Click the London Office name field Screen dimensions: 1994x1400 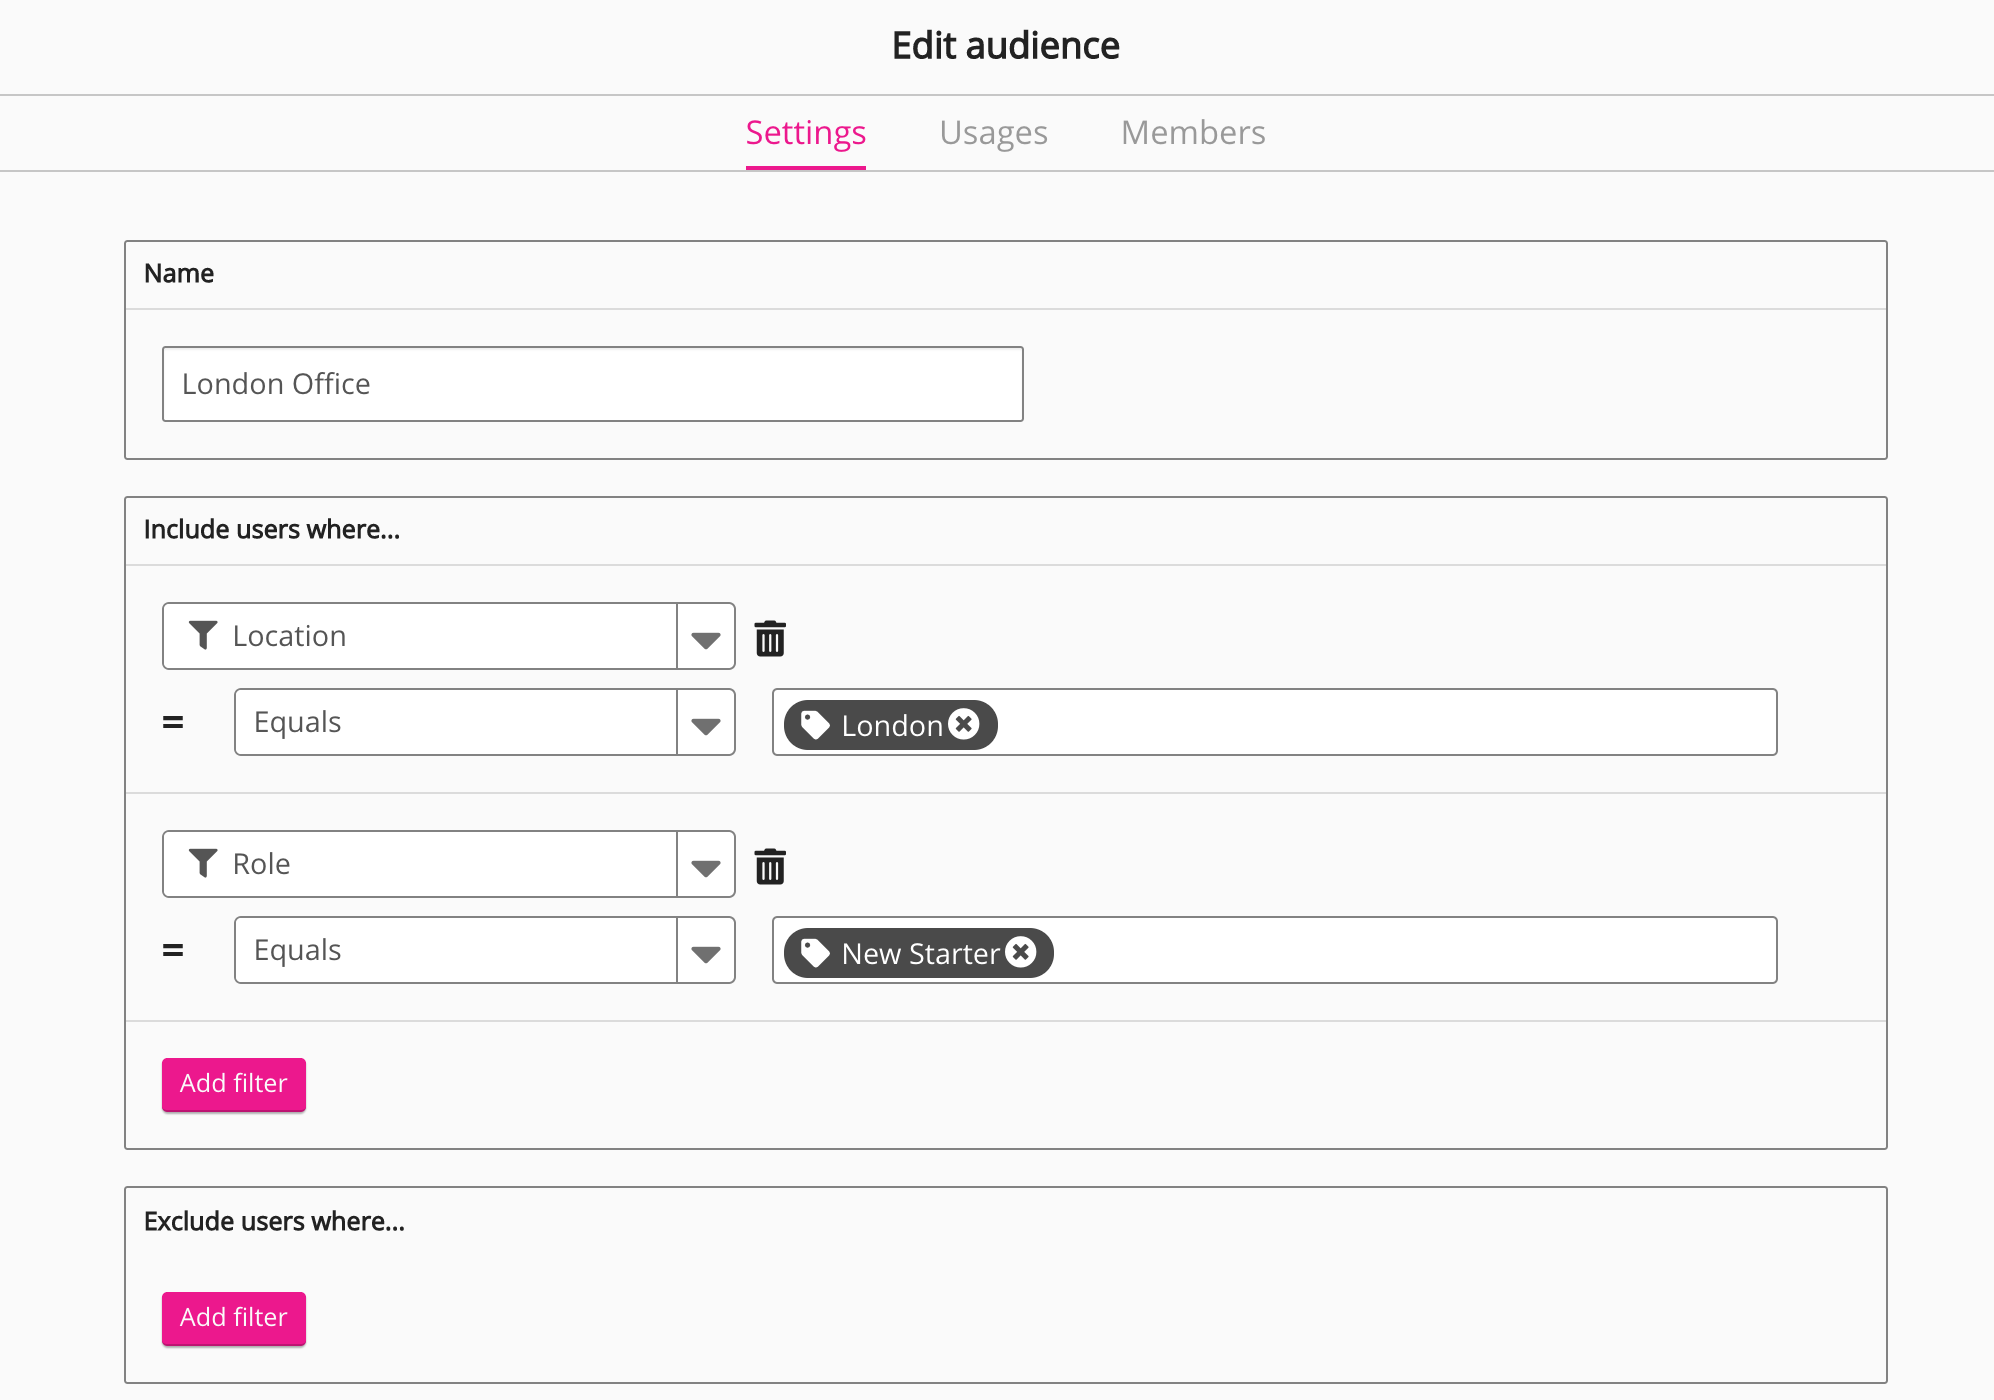coord(592,384)
